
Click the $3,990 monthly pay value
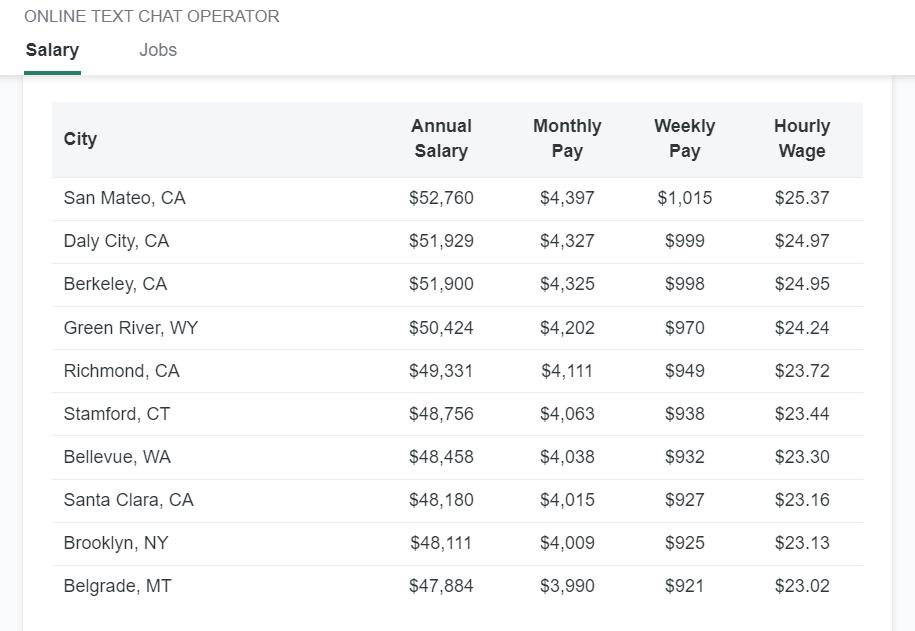[x=567, y=586]
